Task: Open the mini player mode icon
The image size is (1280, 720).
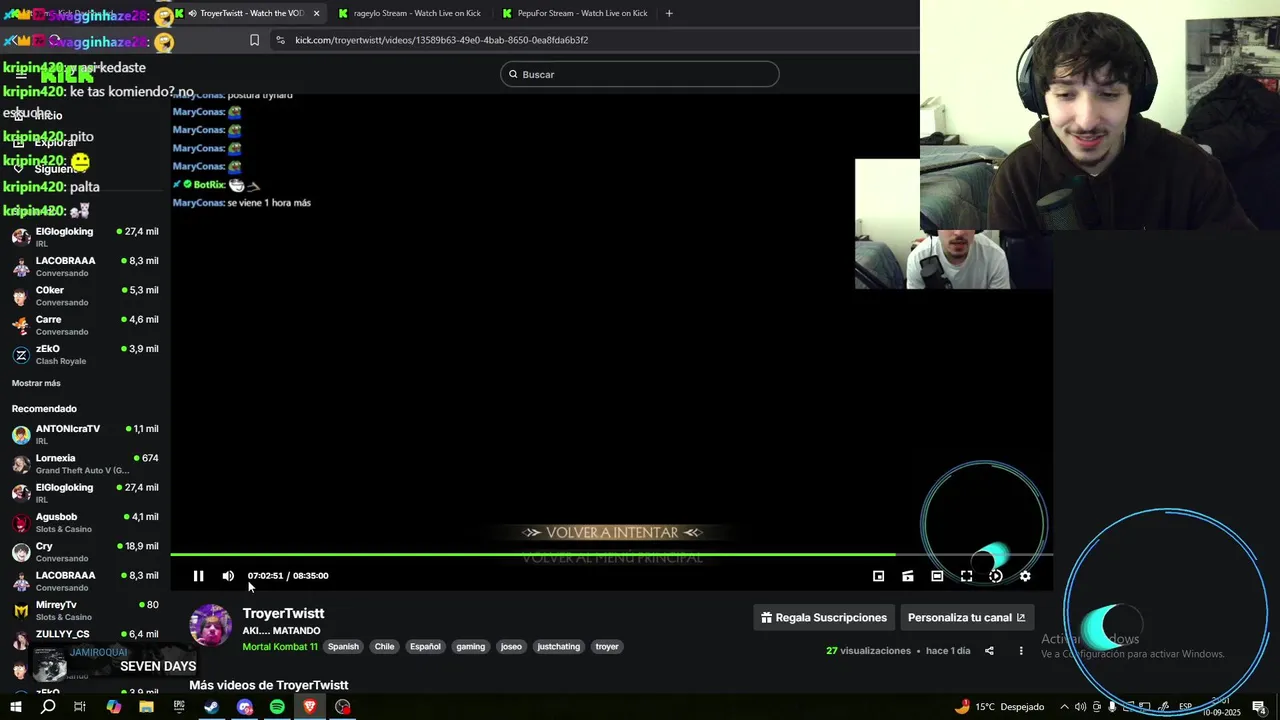Action: pyautogui.click(x=878, y=576)
